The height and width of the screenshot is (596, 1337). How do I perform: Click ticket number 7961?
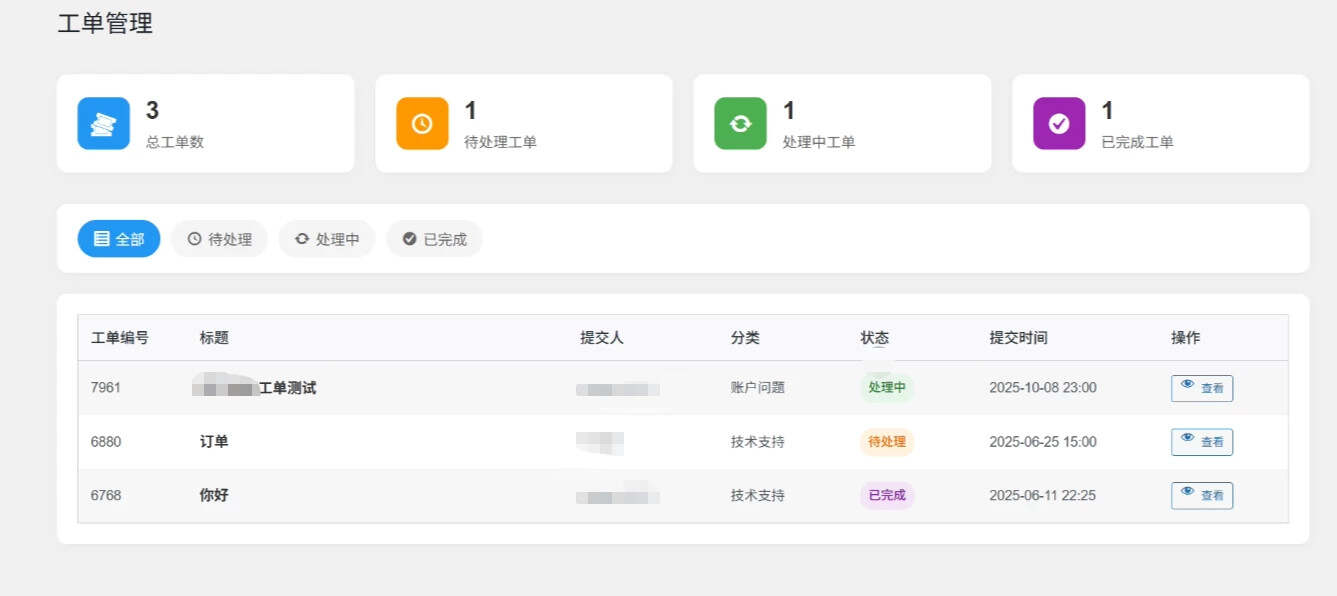[x=105, y=388]
